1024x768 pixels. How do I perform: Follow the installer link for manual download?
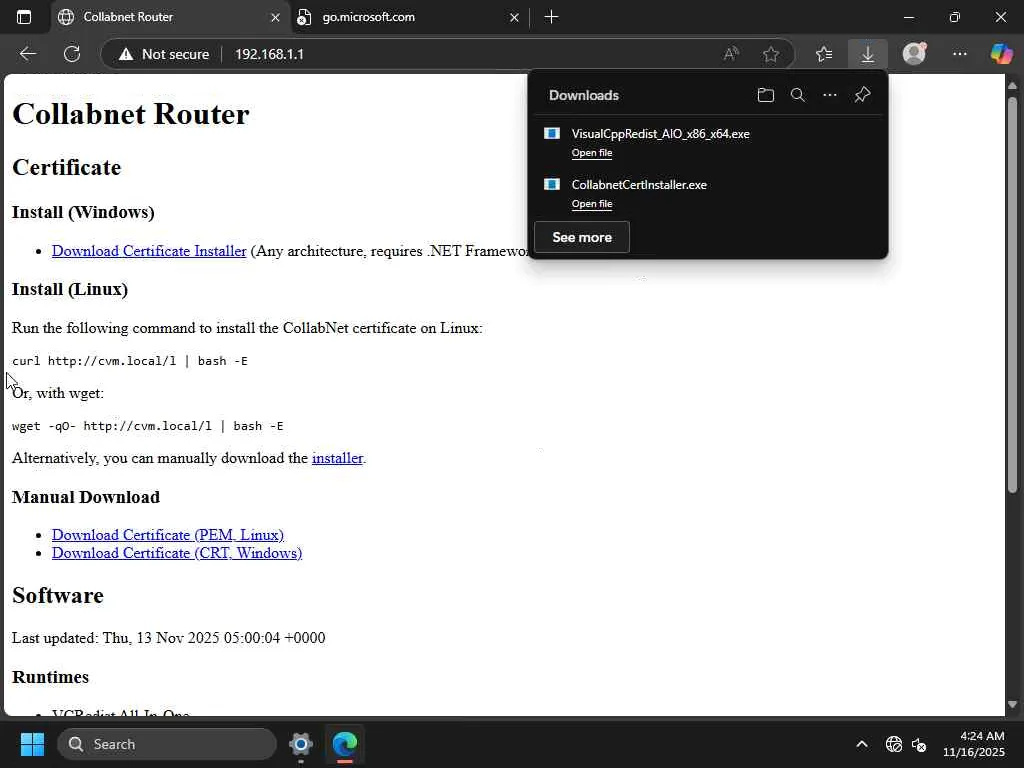coord(337,458)
